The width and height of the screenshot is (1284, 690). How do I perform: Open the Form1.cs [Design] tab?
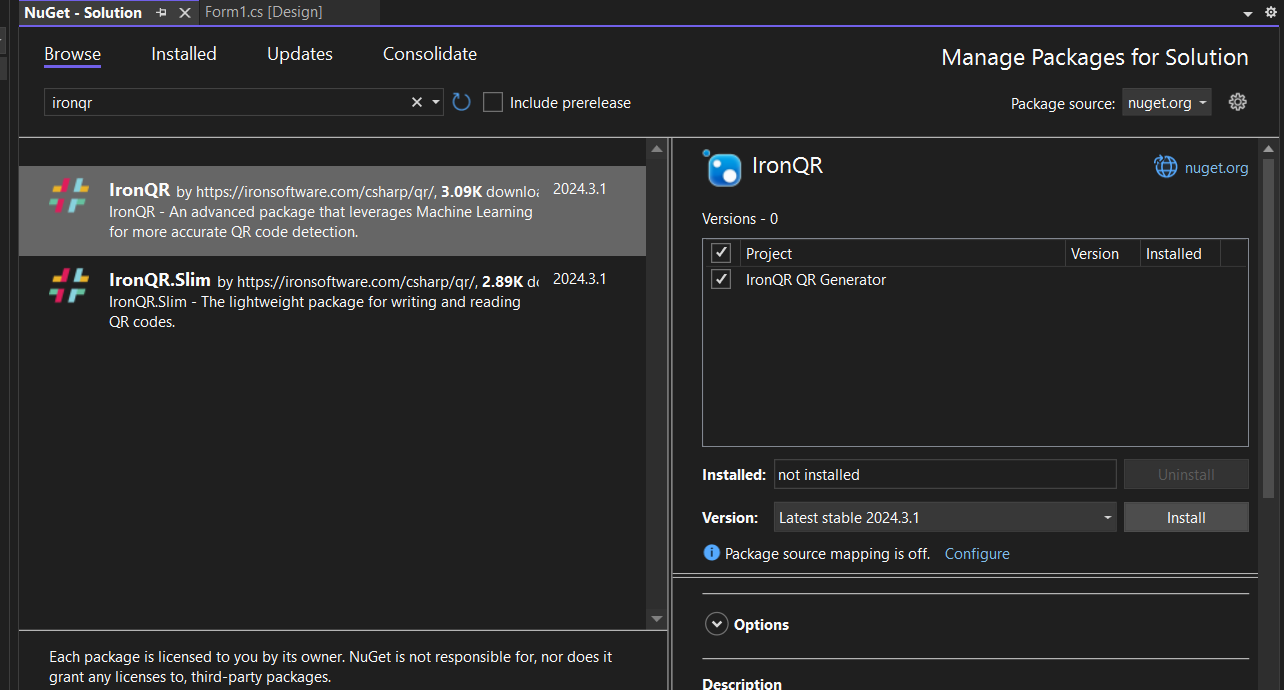[x=263, y=12]
